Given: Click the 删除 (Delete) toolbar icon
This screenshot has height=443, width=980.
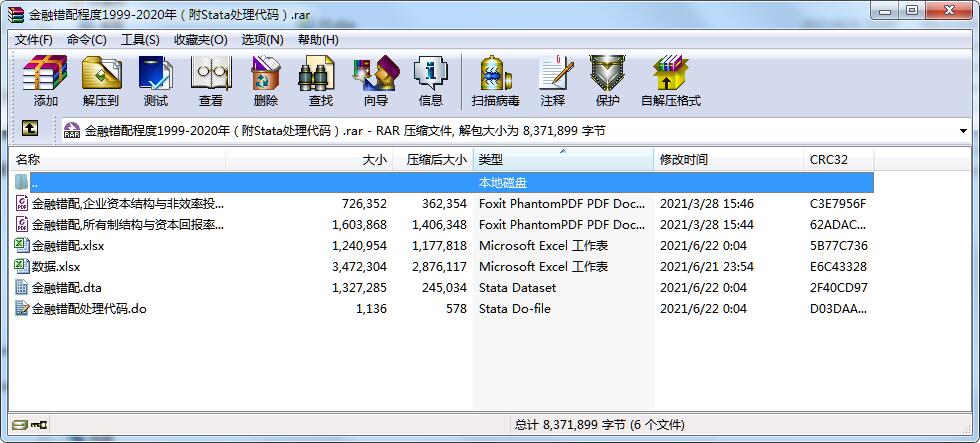Looking at the screenshot, I should click(x=266, y=73).
